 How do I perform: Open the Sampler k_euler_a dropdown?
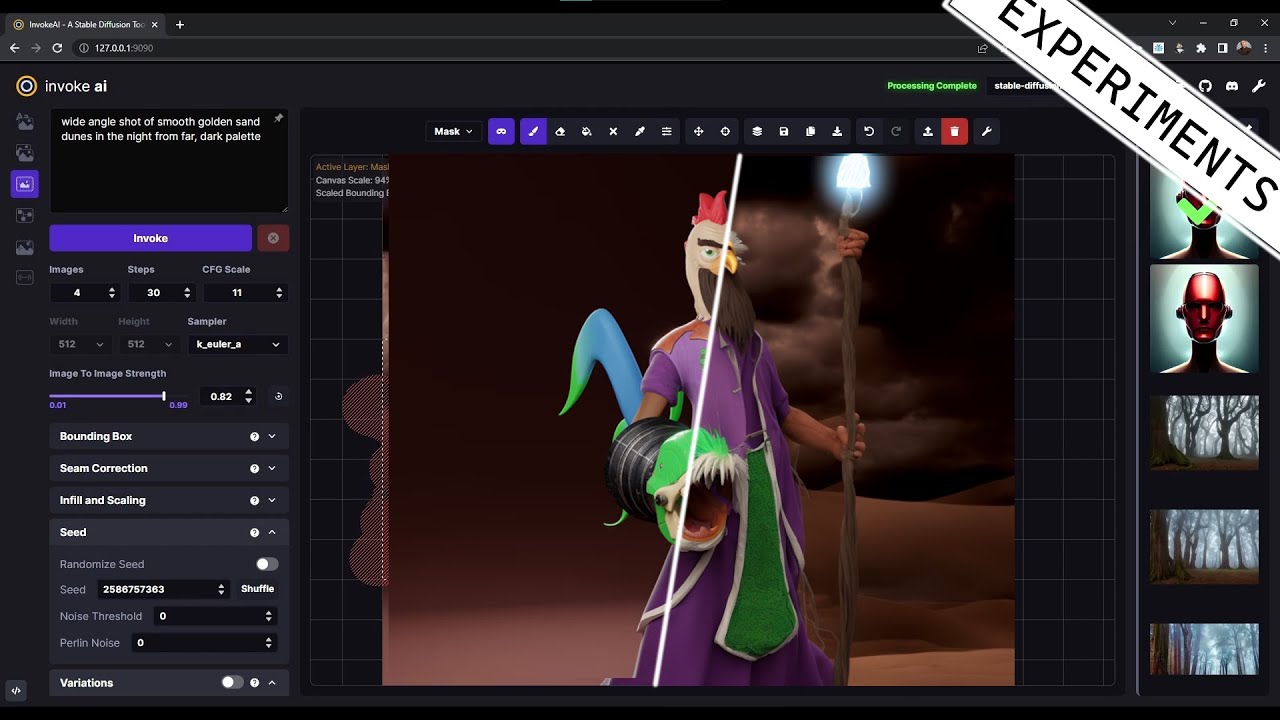(x=238, y=344)
